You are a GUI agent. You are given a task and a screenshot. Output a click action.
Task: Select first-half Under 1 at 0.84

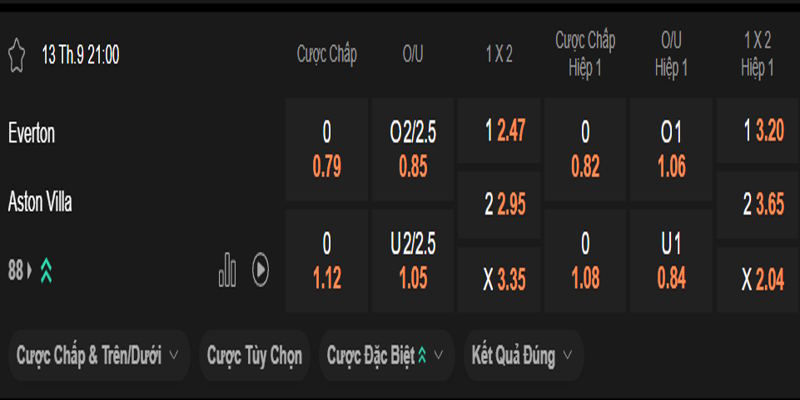[671, 260]
